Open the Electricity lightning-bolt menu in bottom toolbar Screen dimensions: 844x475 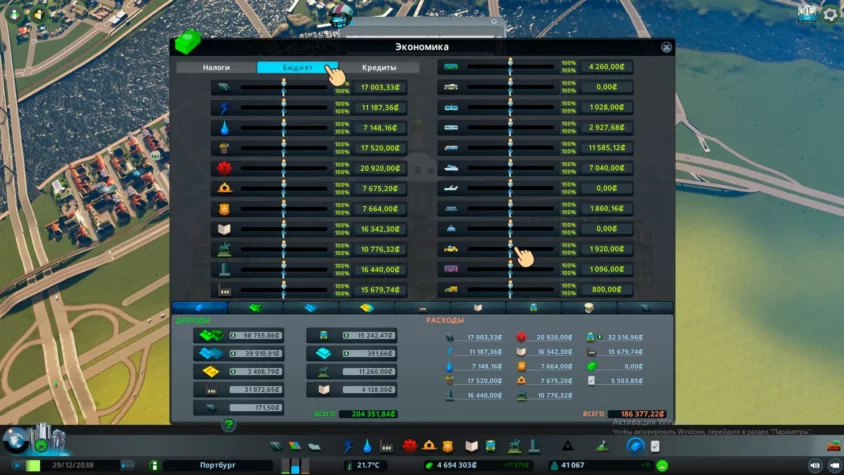click(x=348, y=446)
